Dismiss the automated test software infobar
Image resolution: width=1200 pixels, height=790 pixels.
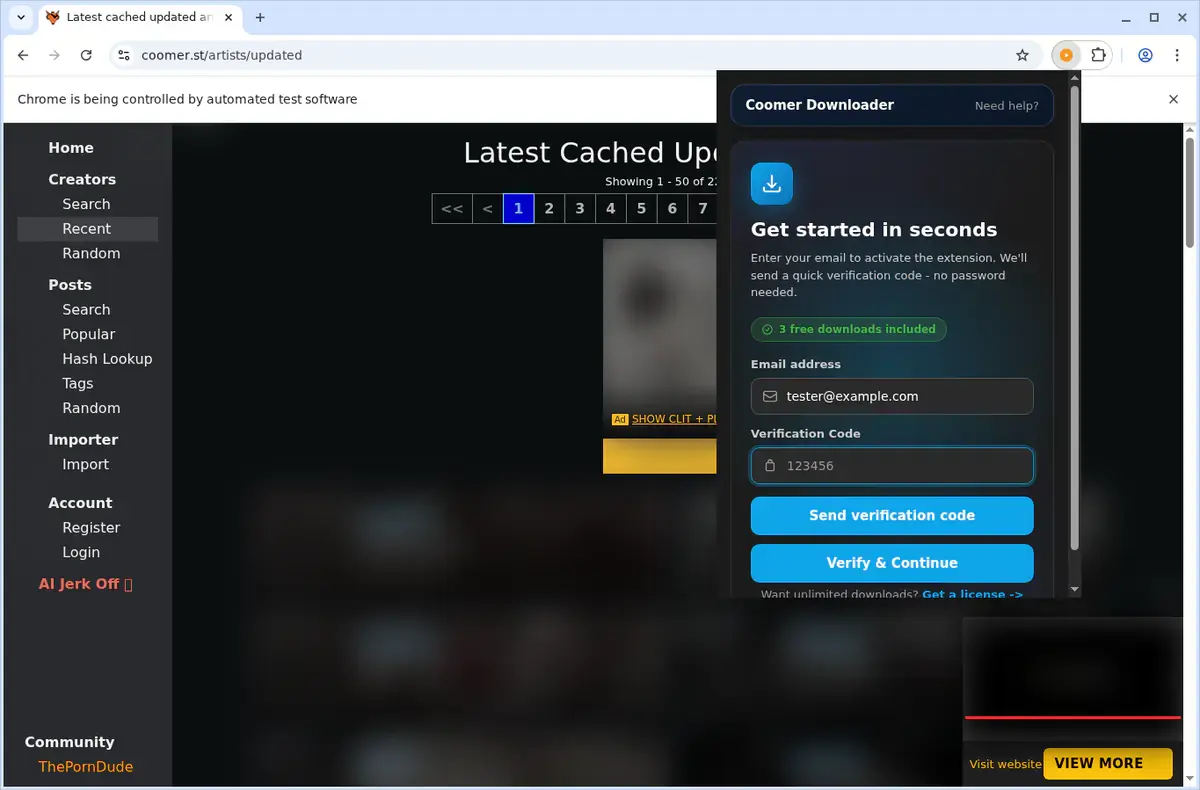pos(1174,99)
